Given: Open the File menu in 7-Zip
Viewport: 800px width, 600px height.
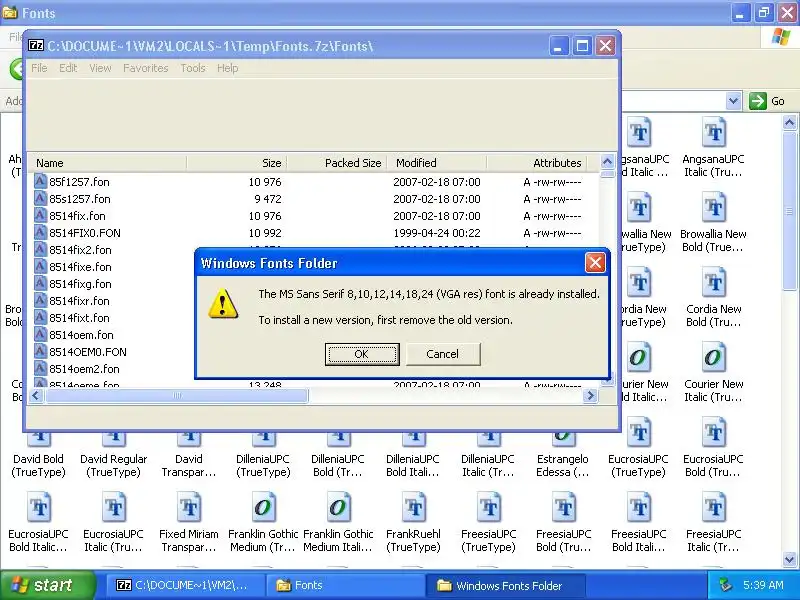Looking at the screenshot, I should 39,68.
